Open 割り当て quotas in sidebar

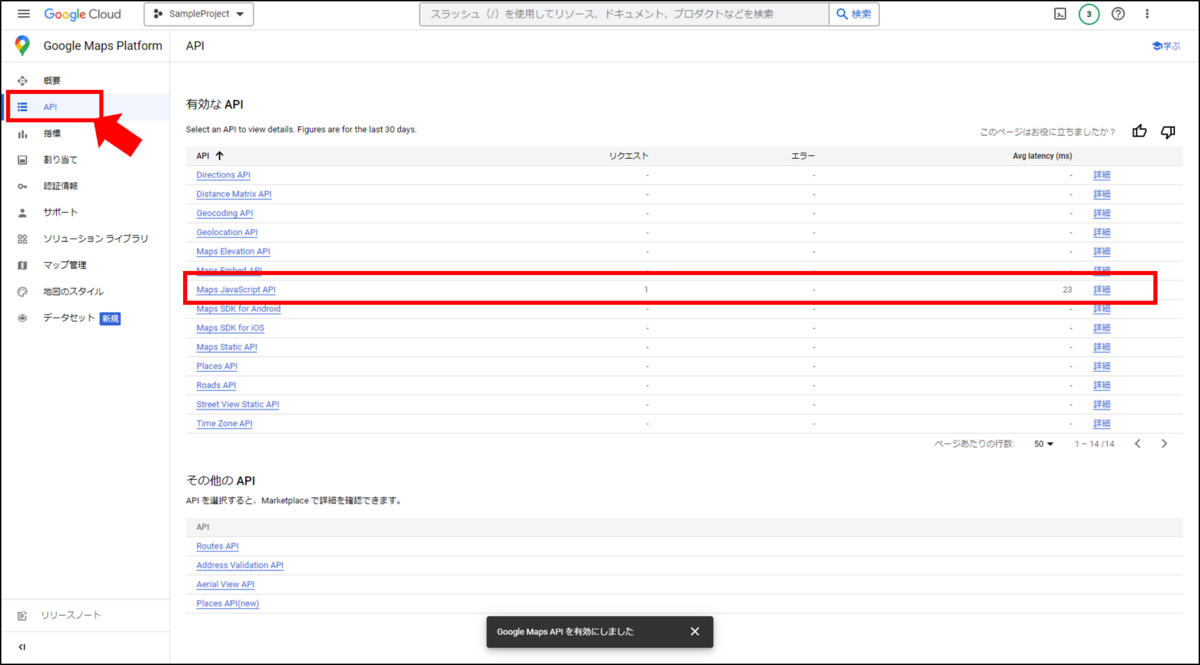[x=60, y=159]
